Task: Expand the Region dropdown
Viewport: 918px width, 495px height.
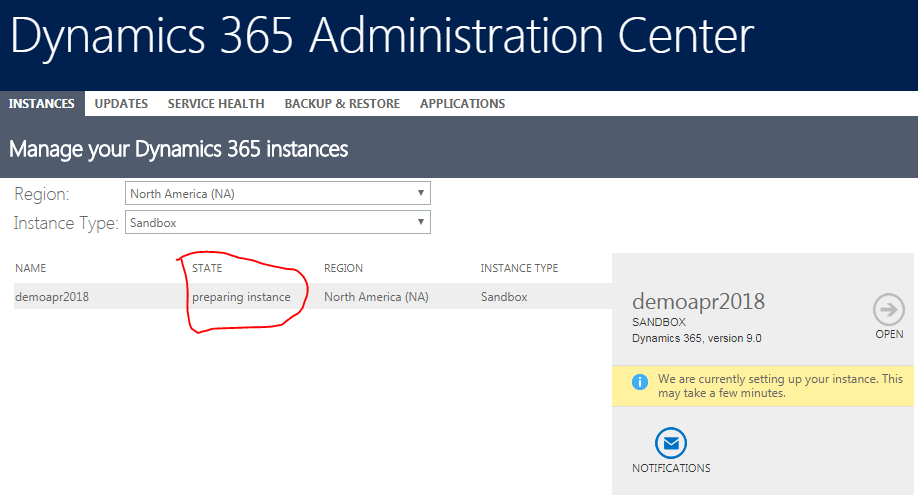Action: (x=278, y=193)
